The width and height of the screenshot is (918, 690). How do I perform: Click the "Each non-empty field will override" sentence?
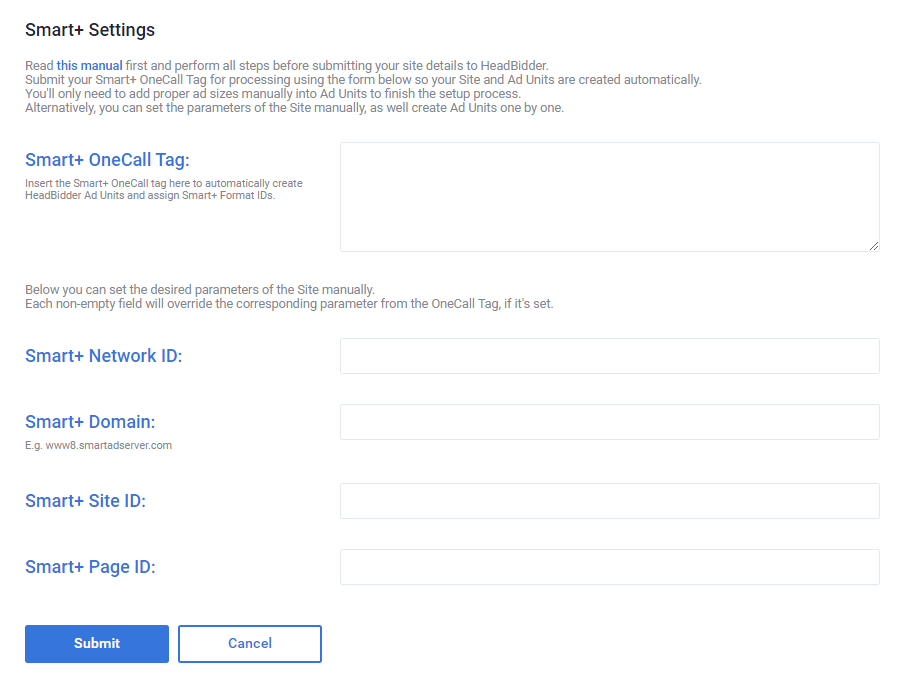point(289,303)
